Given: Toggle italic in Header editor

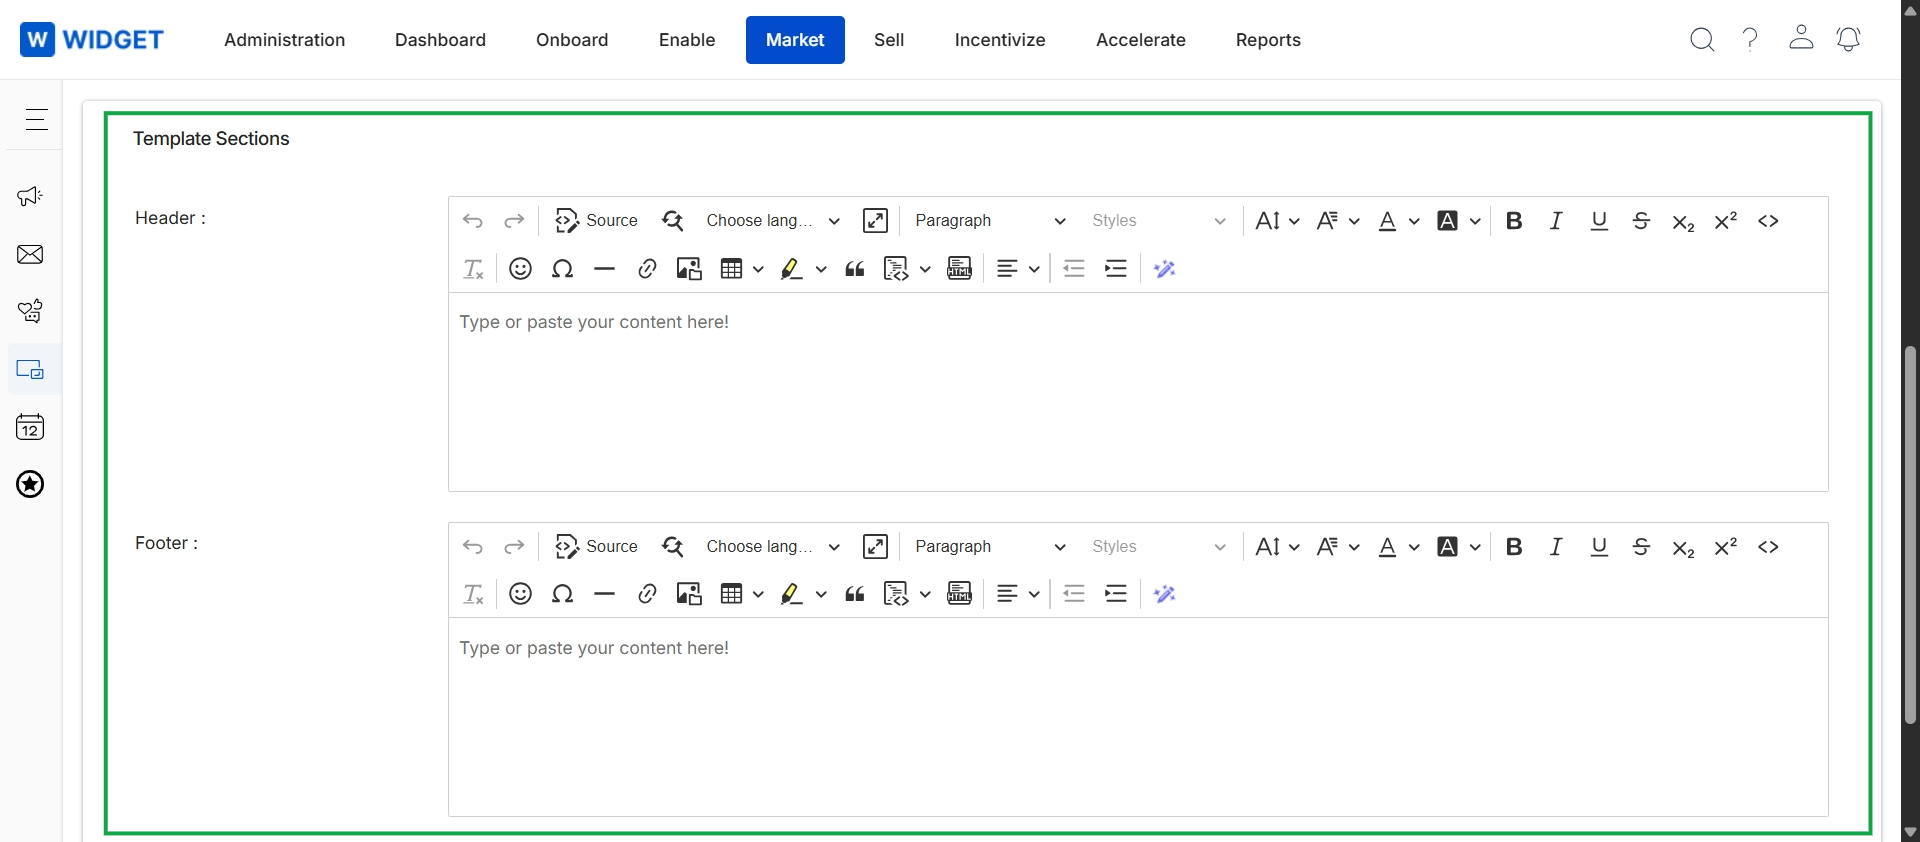Looking at the screenshot, I should point(1556,221).
